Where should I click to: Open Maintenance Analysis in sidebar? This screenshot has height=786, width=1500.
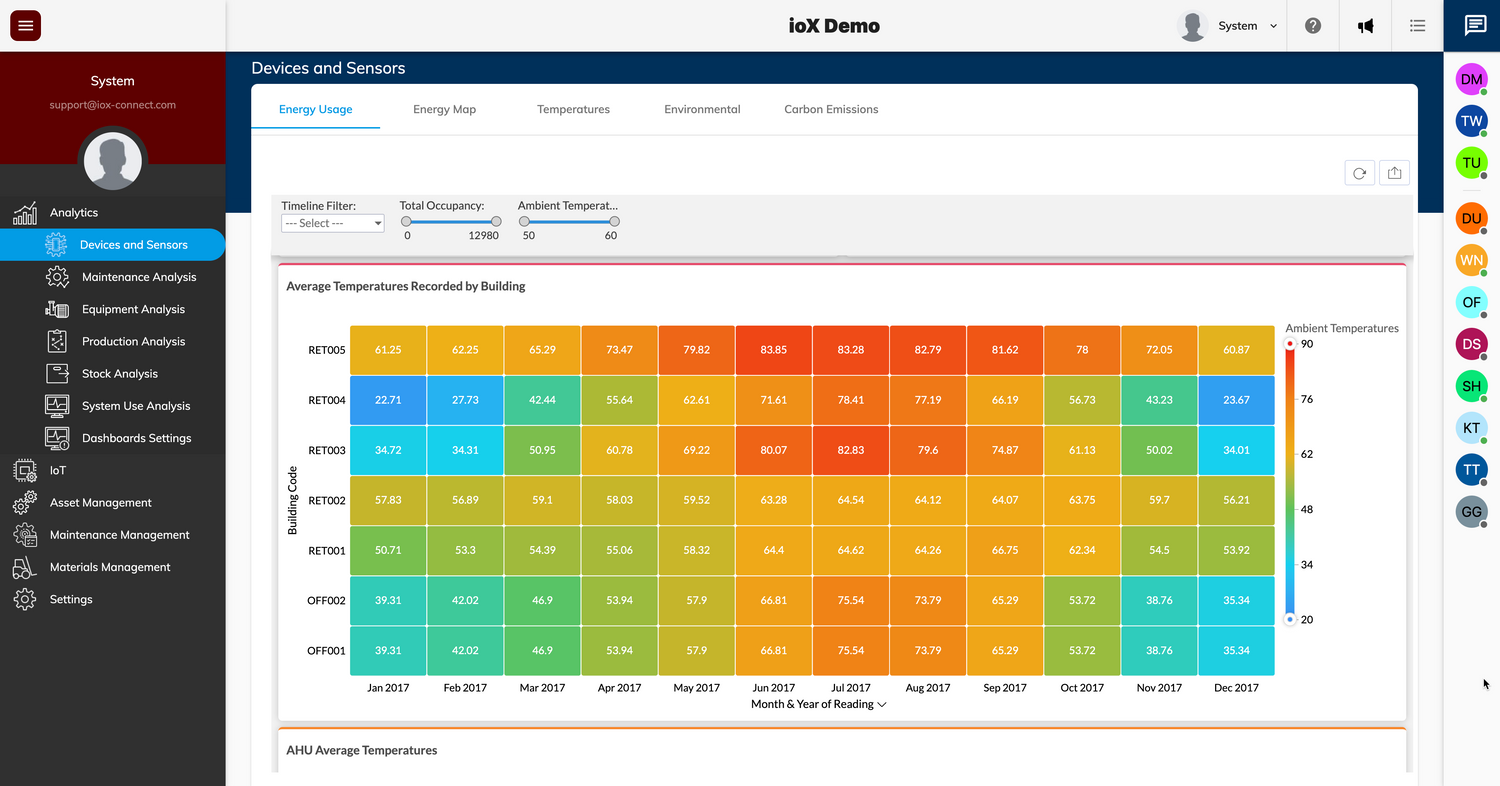(x=138, y=277)
